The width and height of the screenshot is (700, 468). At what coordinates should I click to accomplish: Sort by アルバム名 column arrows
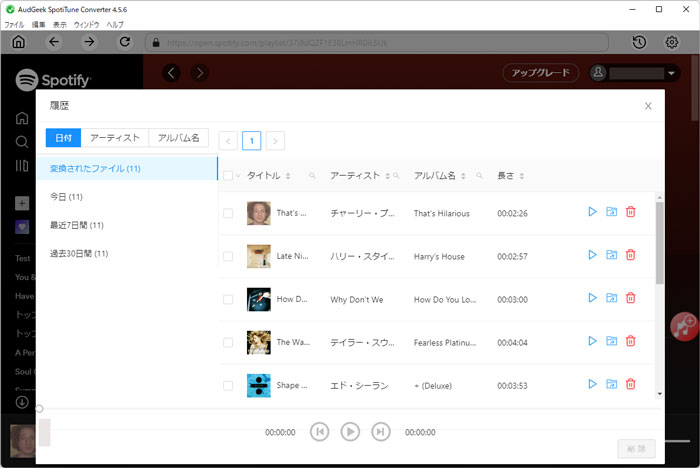click(463, 176)
